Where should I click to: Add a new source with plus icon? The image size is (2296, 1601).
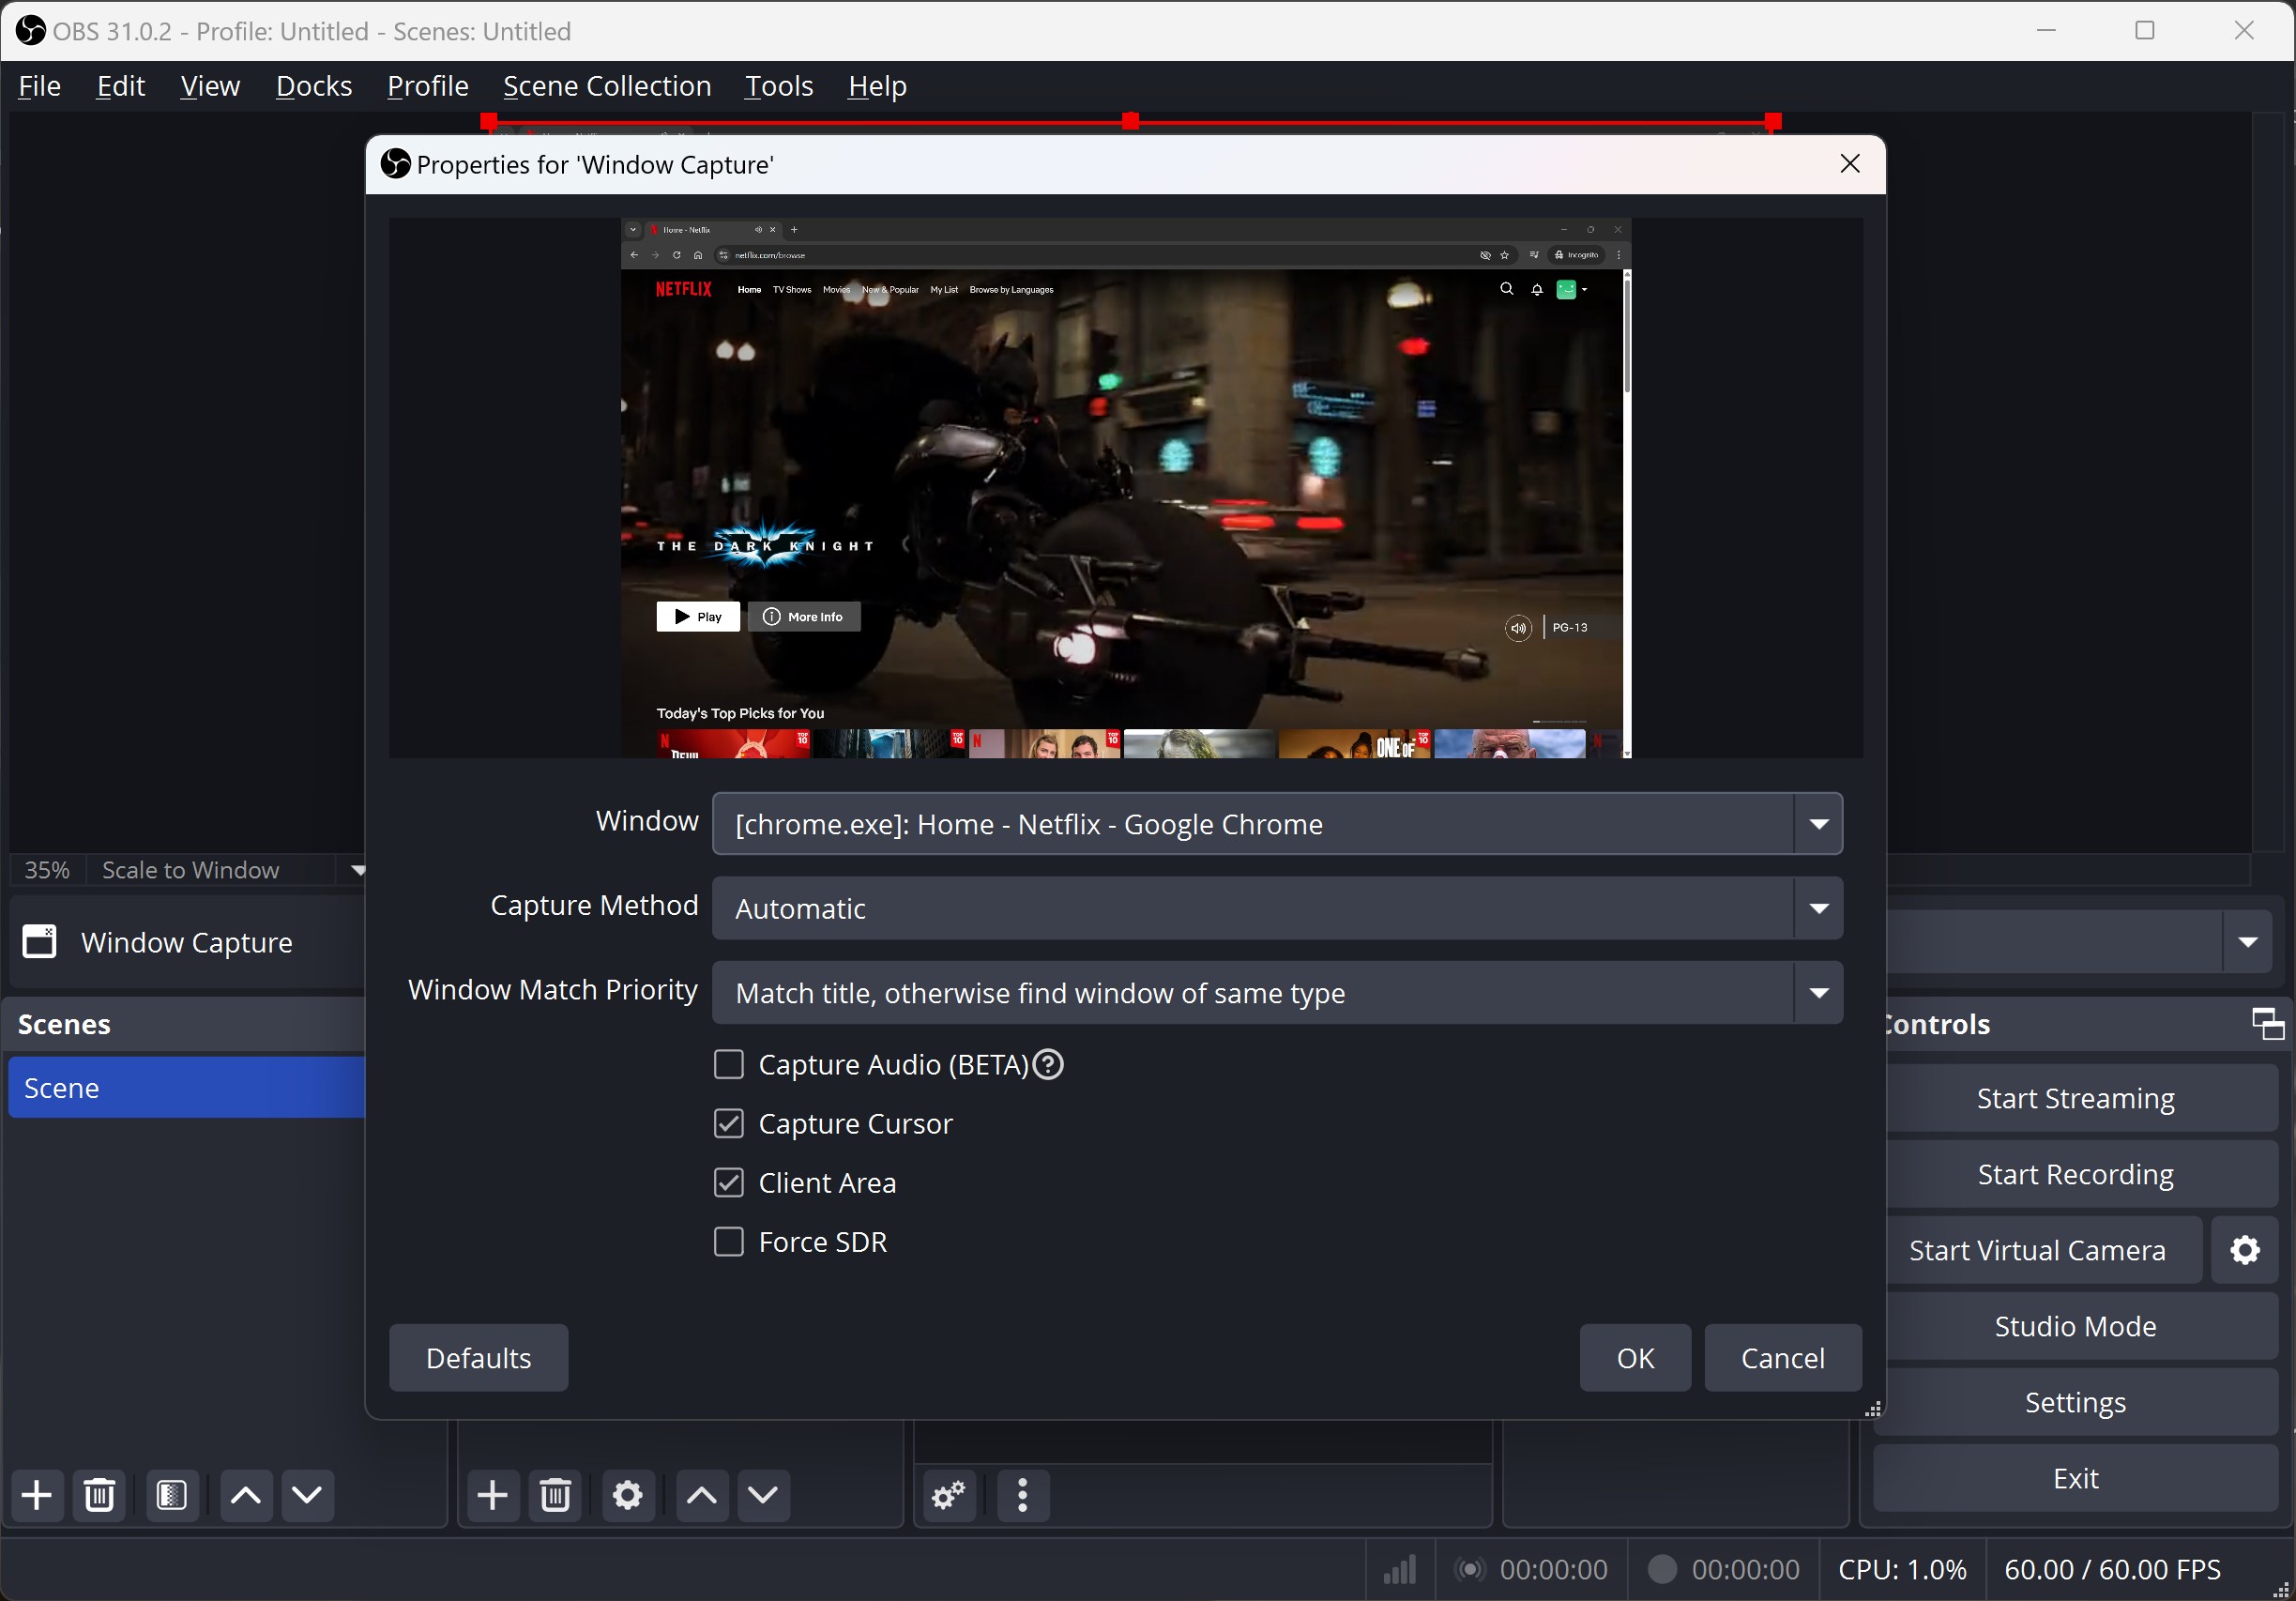[x=493, y=1495]
